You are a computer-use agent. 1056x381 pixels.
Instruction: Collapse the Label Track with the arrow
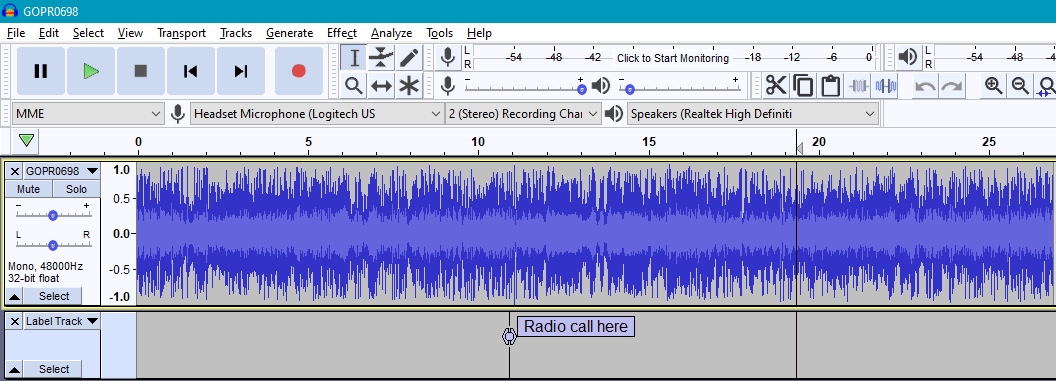point(15,369)
